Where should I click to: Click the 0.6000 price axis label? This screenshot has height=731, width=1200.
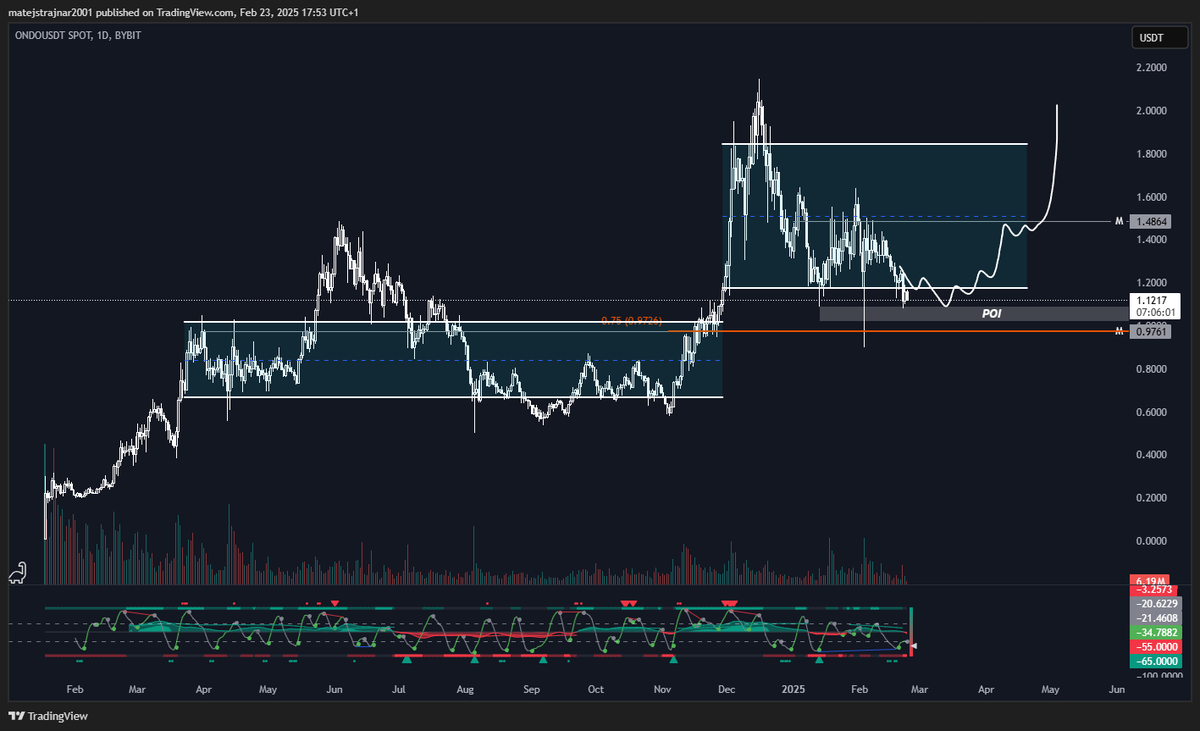tap(1152, 412)
